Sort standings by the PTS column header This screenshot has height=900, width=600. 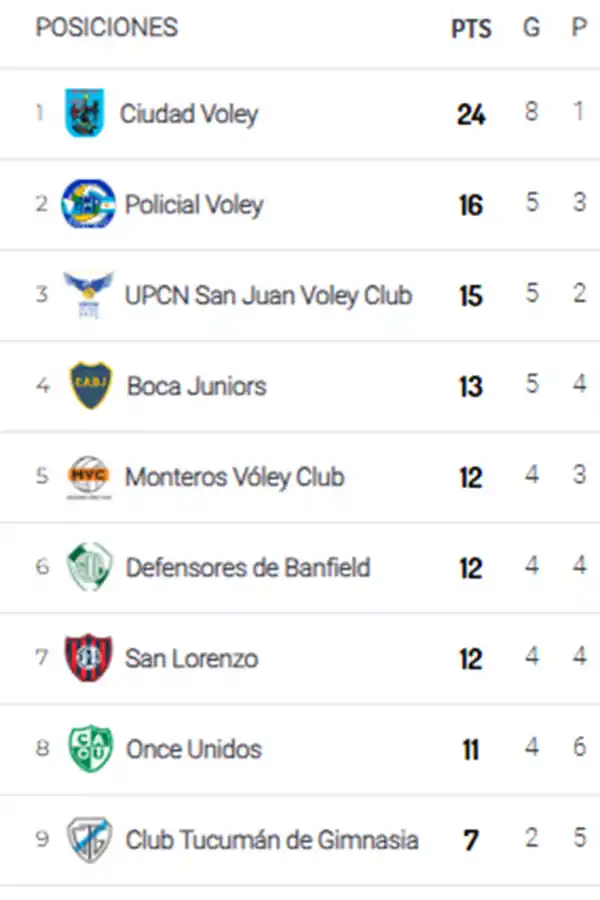[470, 29]
